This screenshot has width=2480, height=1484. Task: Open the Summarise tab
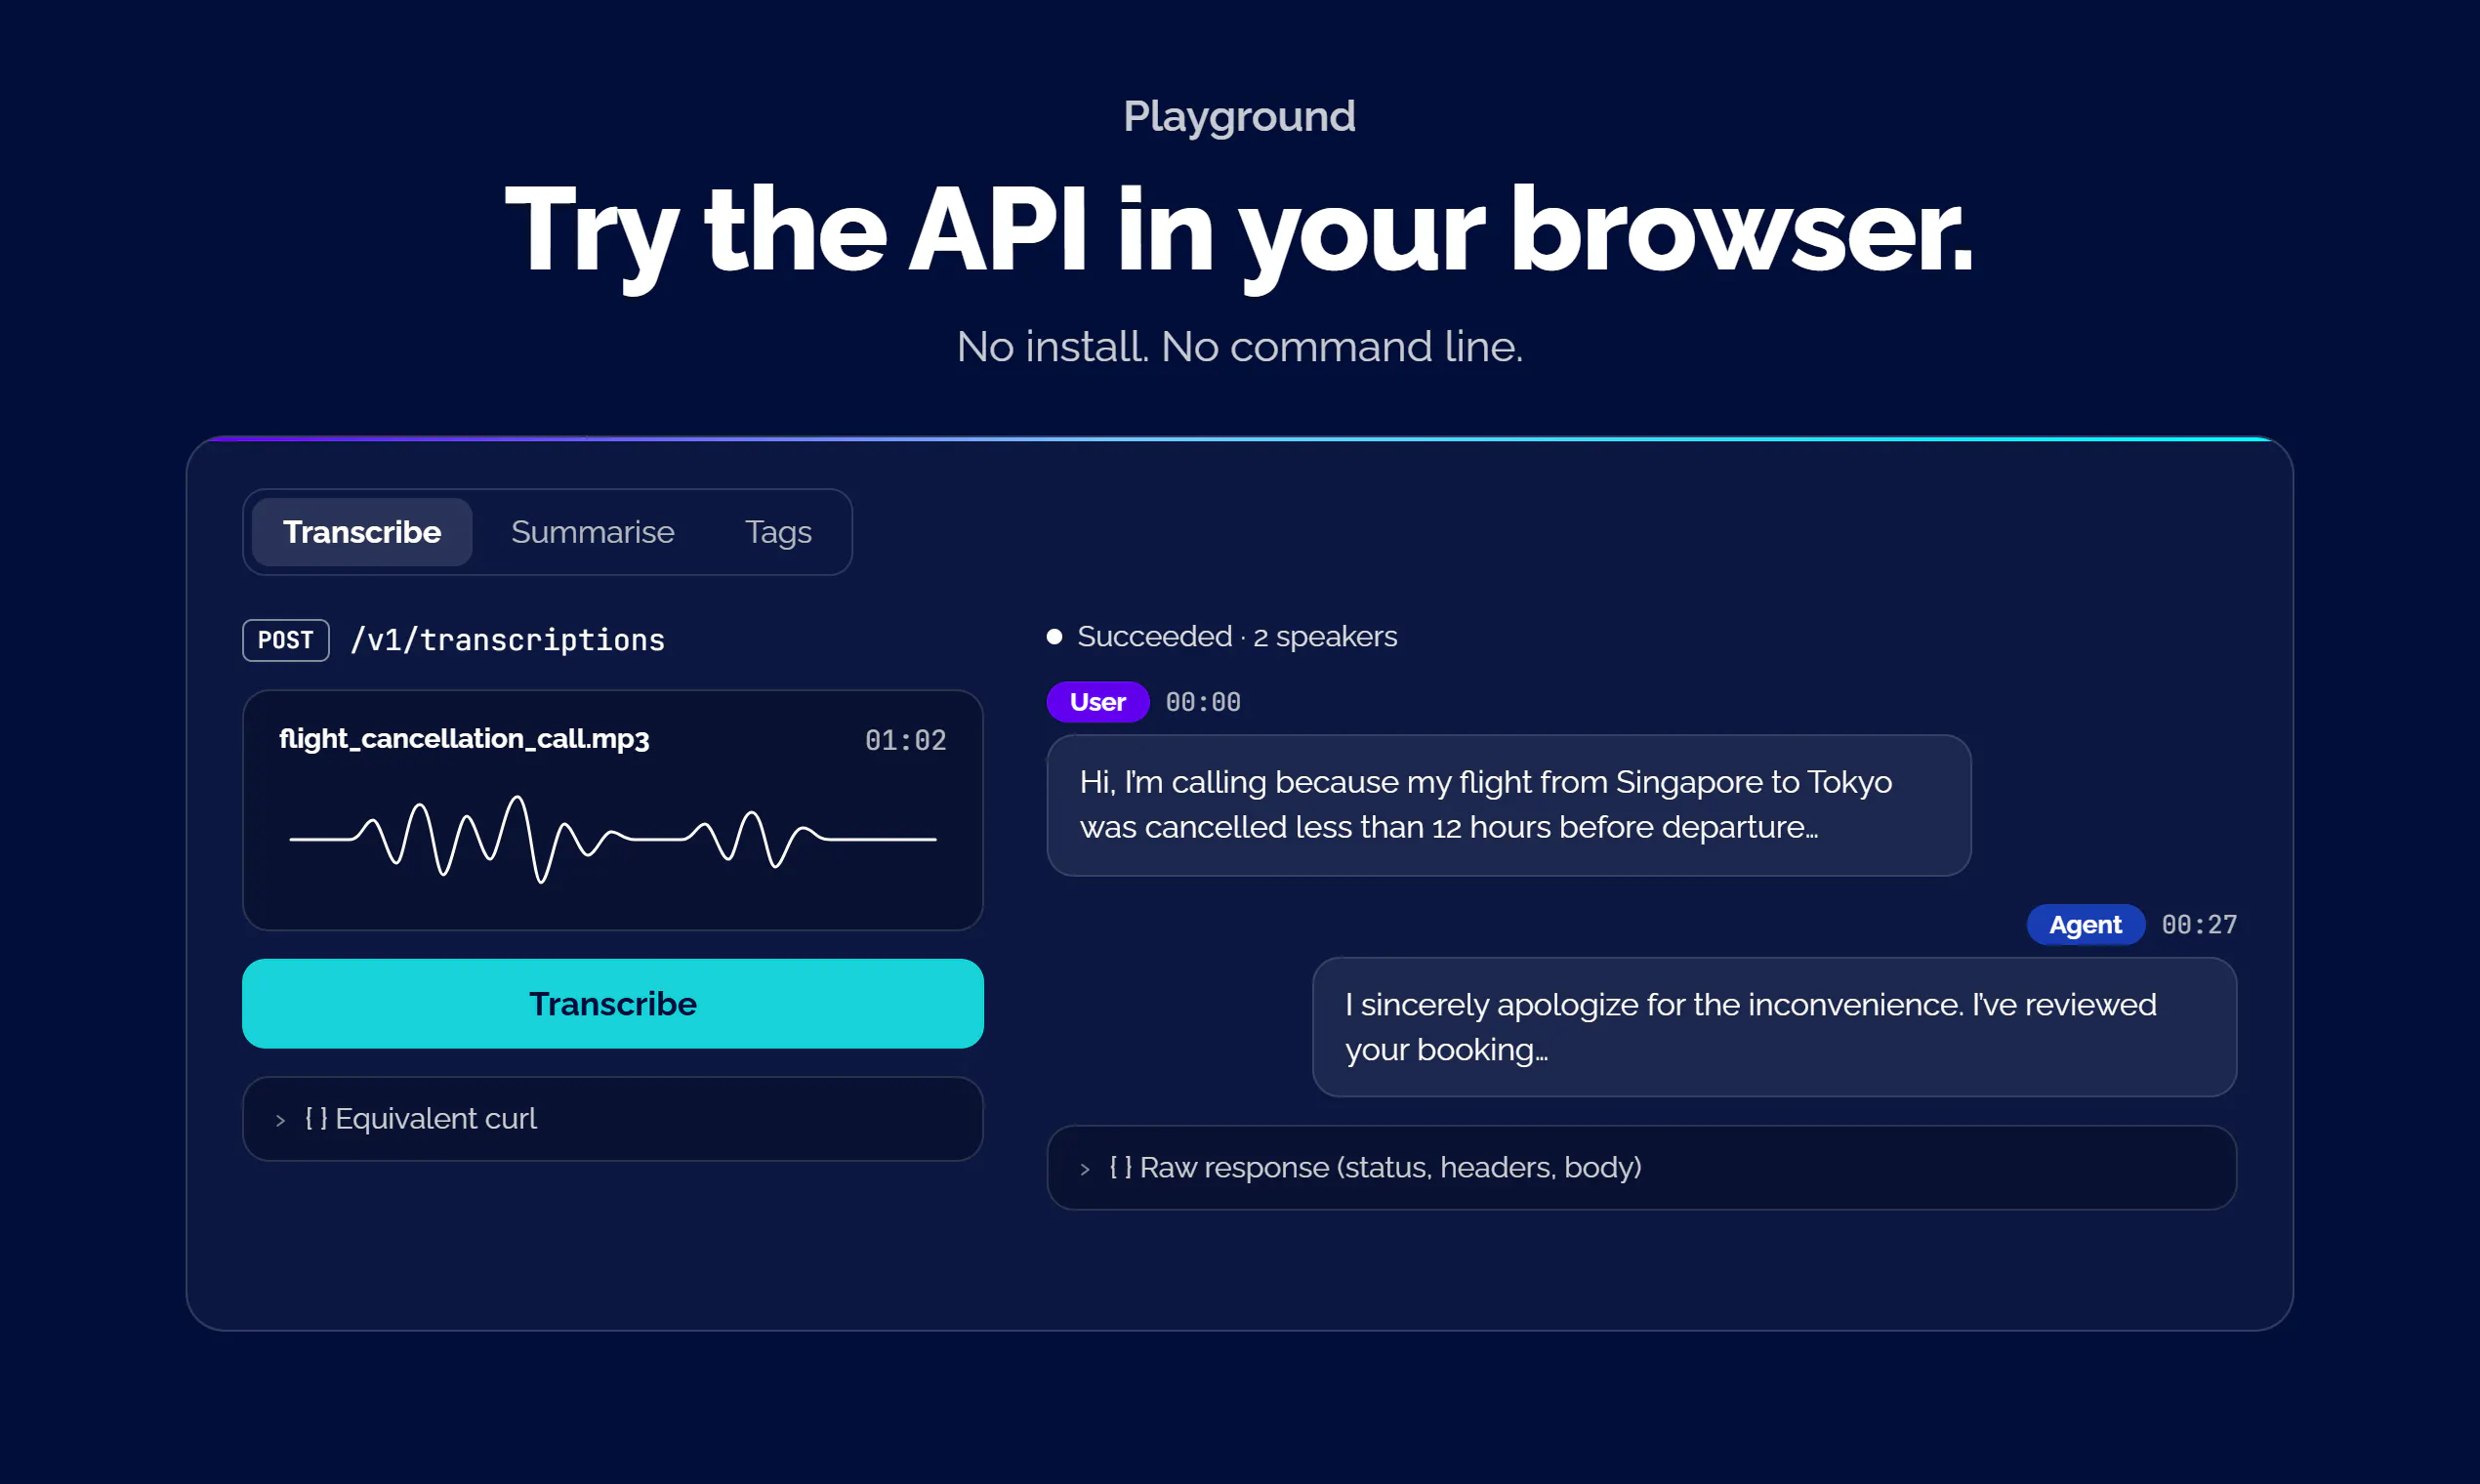click(592, 532)
